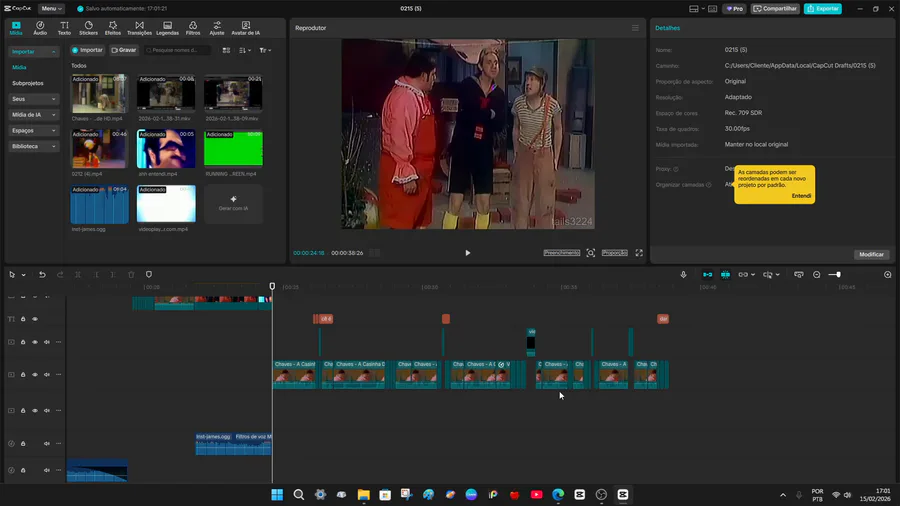The height and width of the screenshot is (506, 900).
Task: Click the undo arrow in timeline toolbar
Action: 42,274
